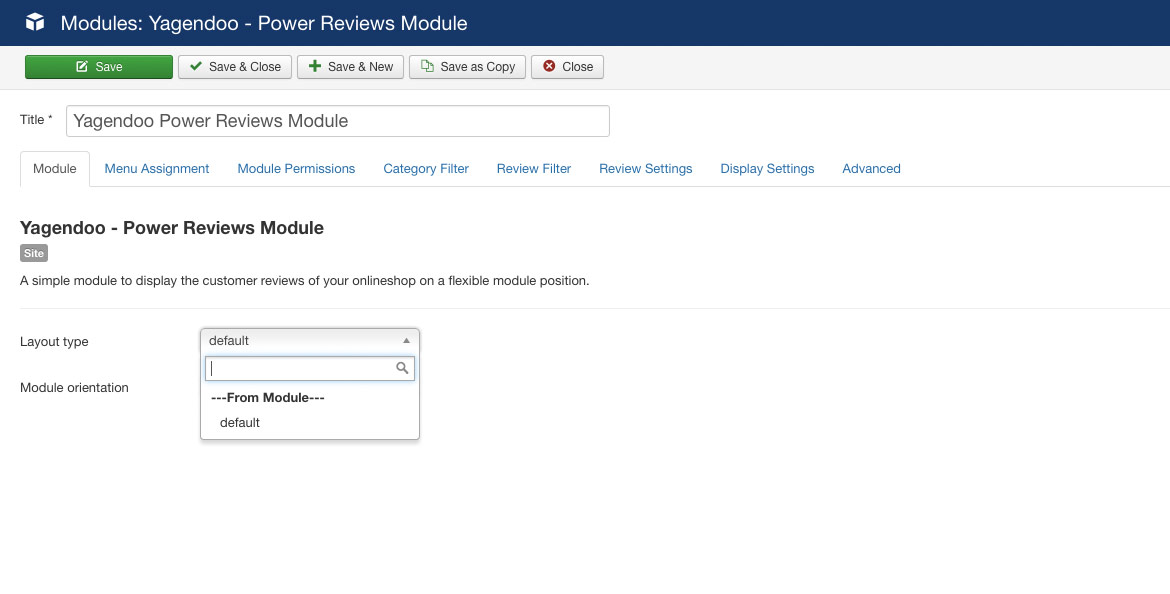The image size is (1170, 594).
Task: Click the green Save button
Action: point(98,66)
